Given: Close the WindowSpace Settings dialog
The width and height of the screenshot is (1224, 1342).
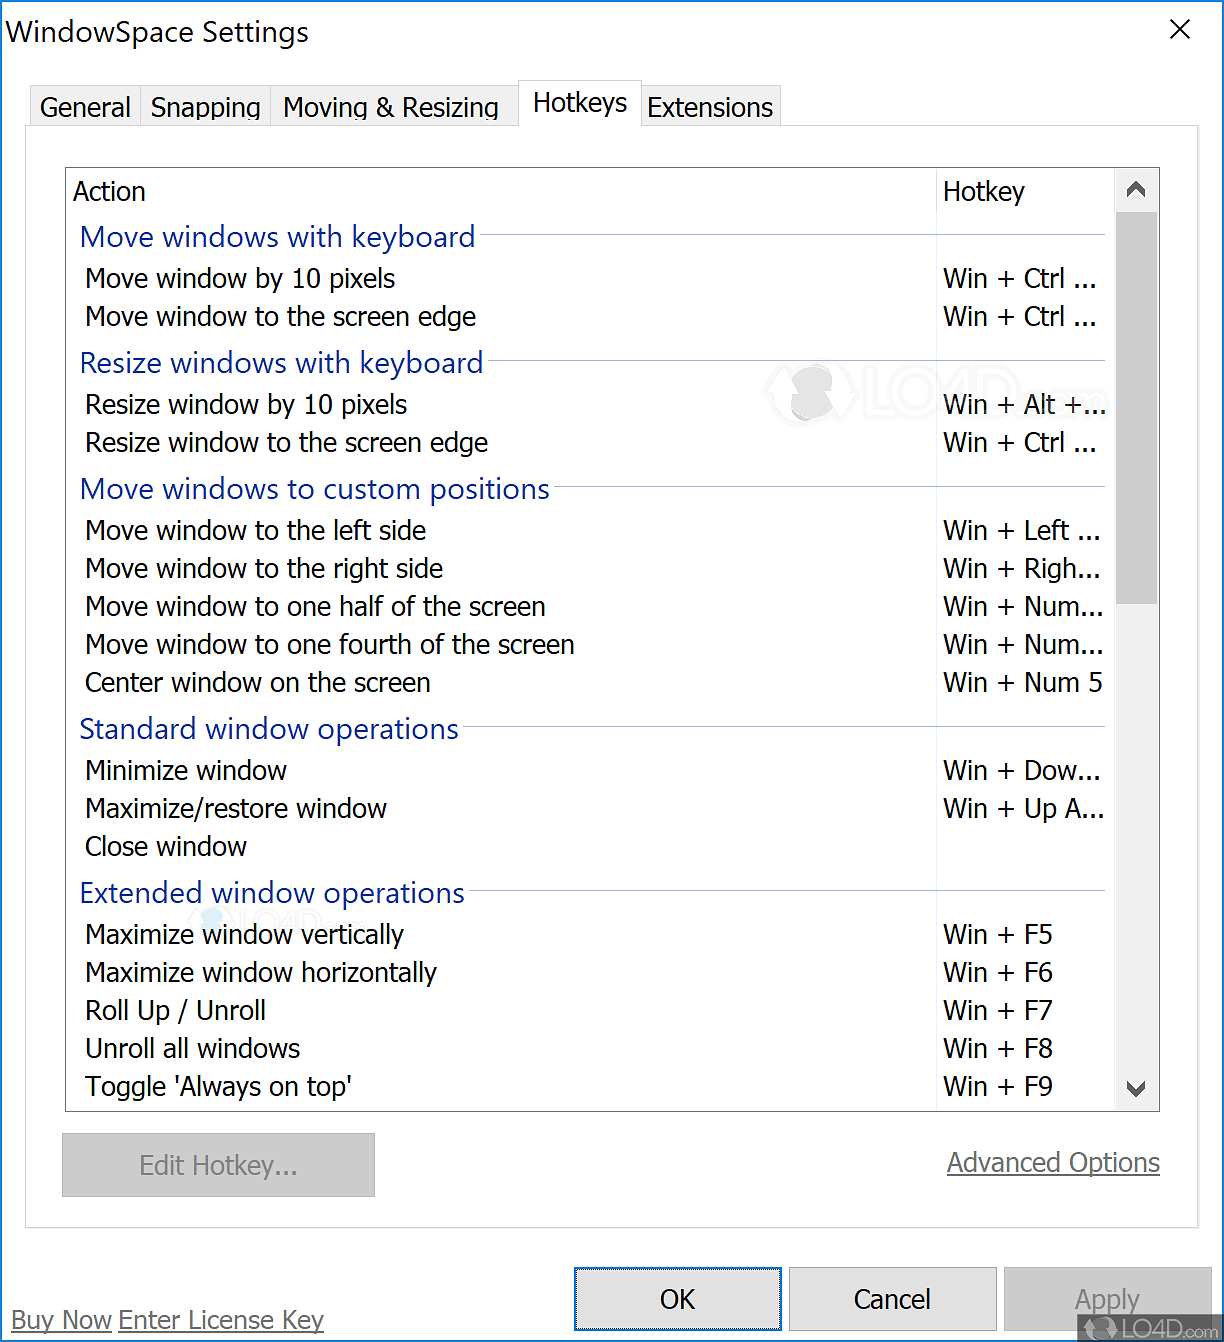Looking at the screenshot, I should click(1180, 30).
